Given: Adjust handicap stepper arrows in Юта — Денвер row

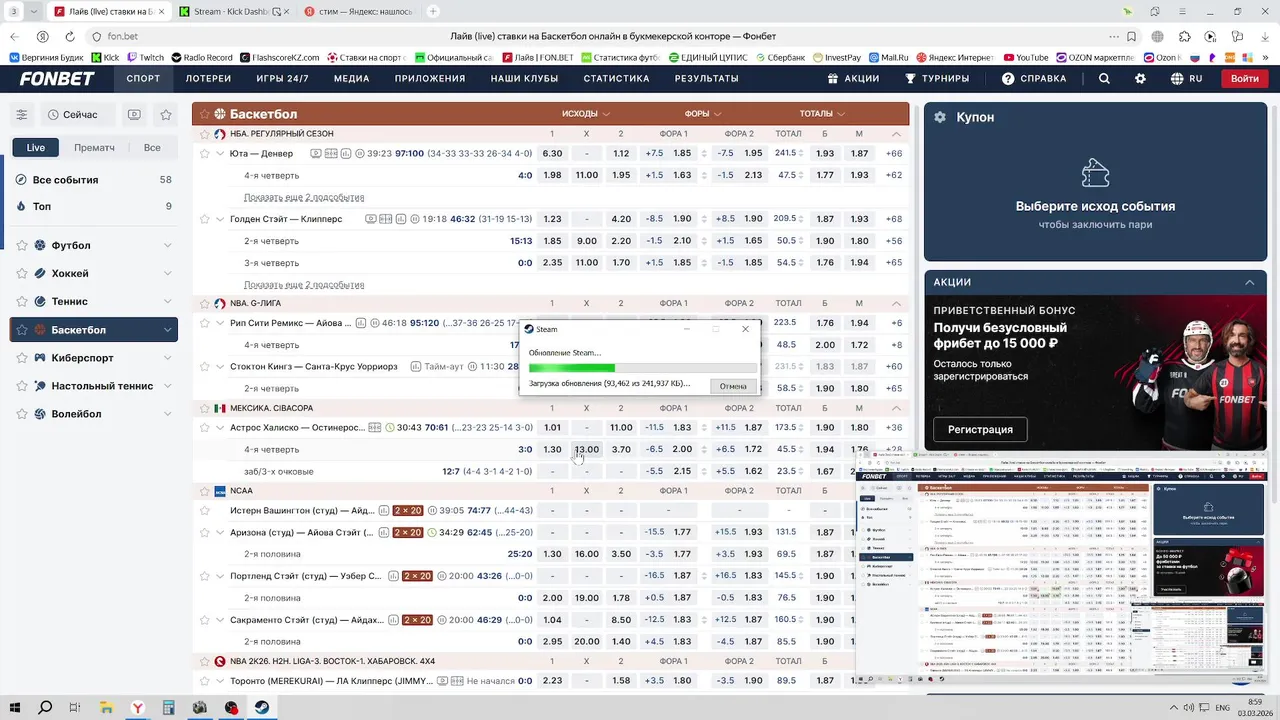Looking at the screenshot, I should point(704,154).
